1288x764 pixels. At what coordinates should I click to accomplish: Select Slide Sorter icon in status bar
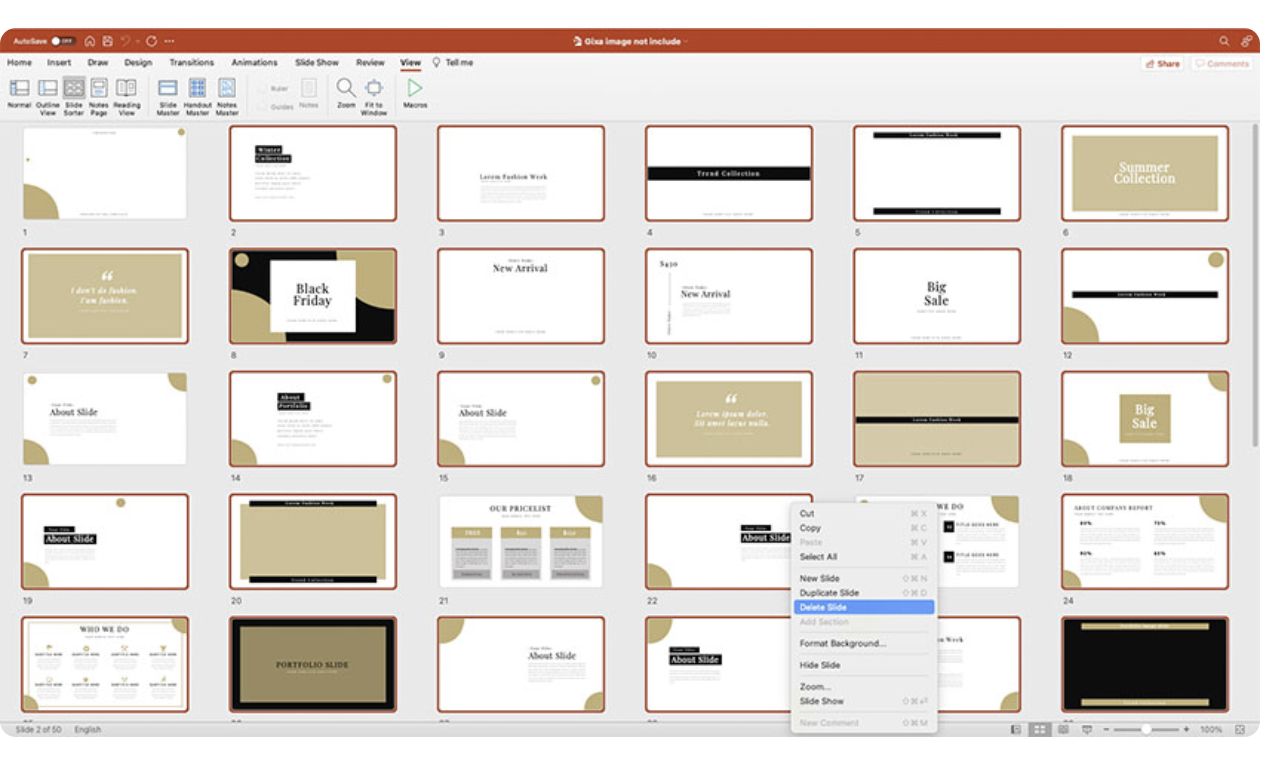(x=1040, y=730)
